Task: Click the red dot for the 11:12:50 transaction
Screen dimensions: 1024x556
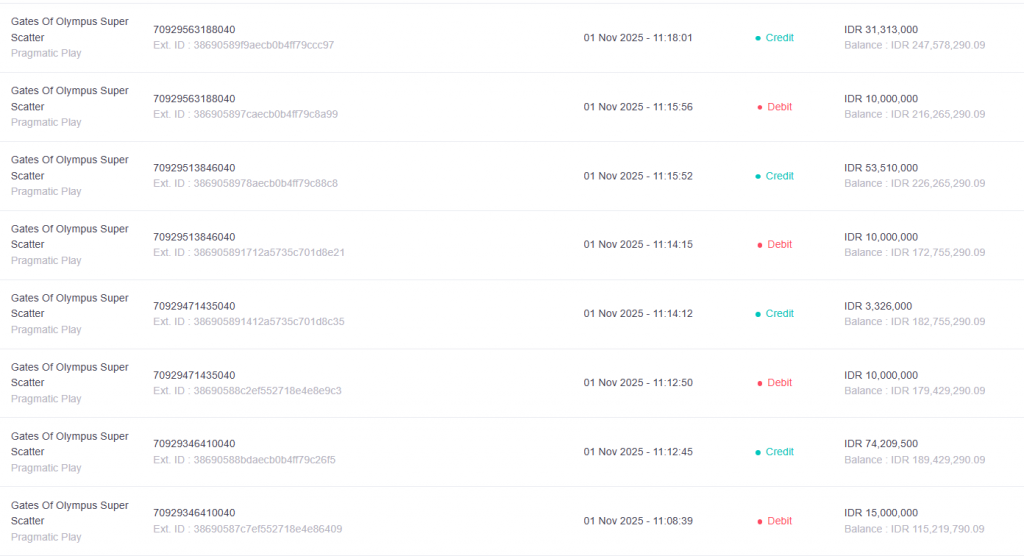Action: (x=760, y=383)
